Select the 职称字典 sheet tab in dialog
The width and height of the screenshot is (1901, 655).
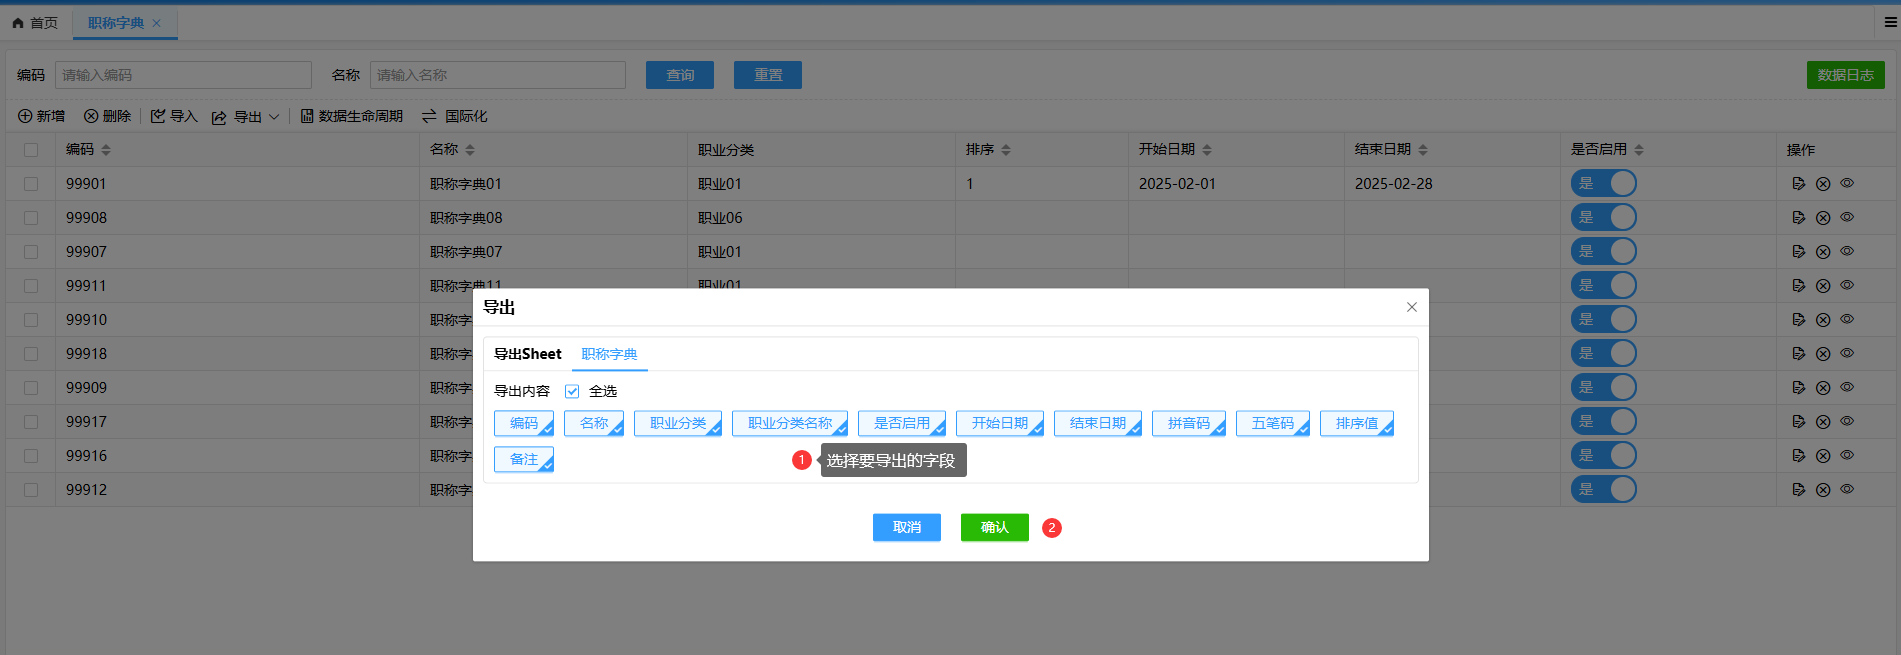click(x=609, y=355)
